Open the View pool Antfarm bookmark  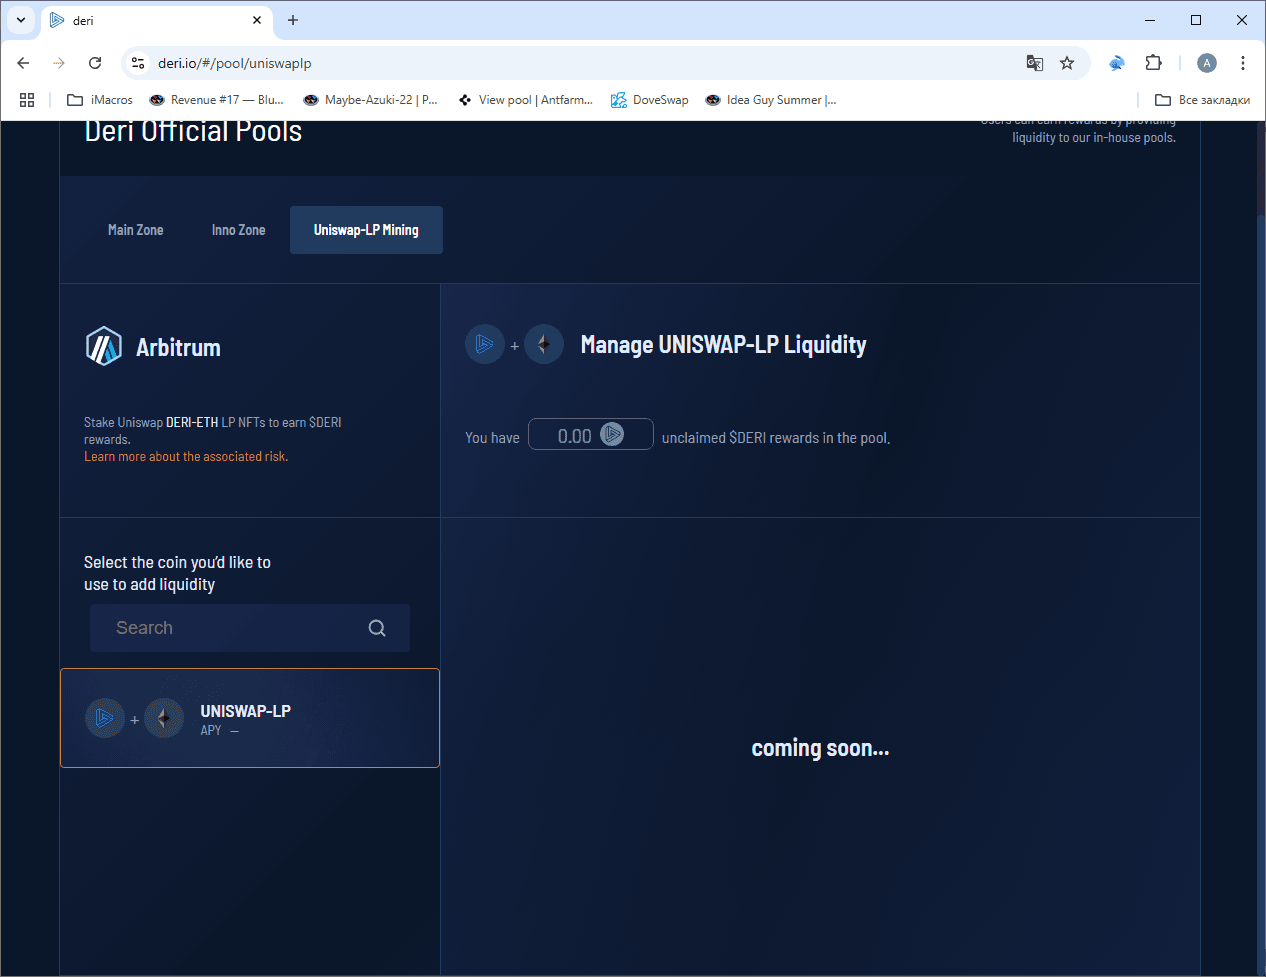[x=525, y=100]
